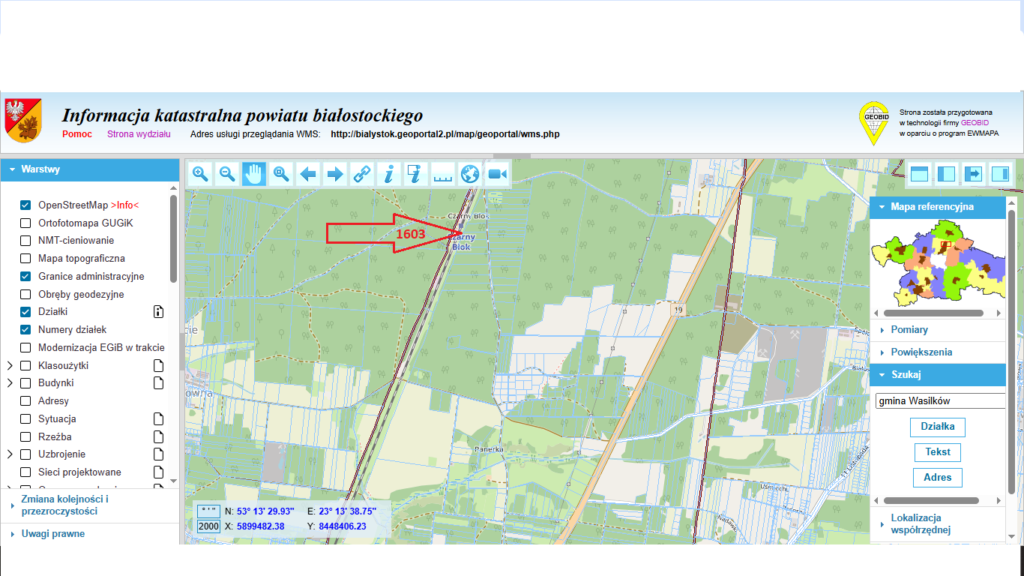Enable the NMT-cieniowanie layer
This screenshot has height=576, width=1024.
(x=25, y=240)
